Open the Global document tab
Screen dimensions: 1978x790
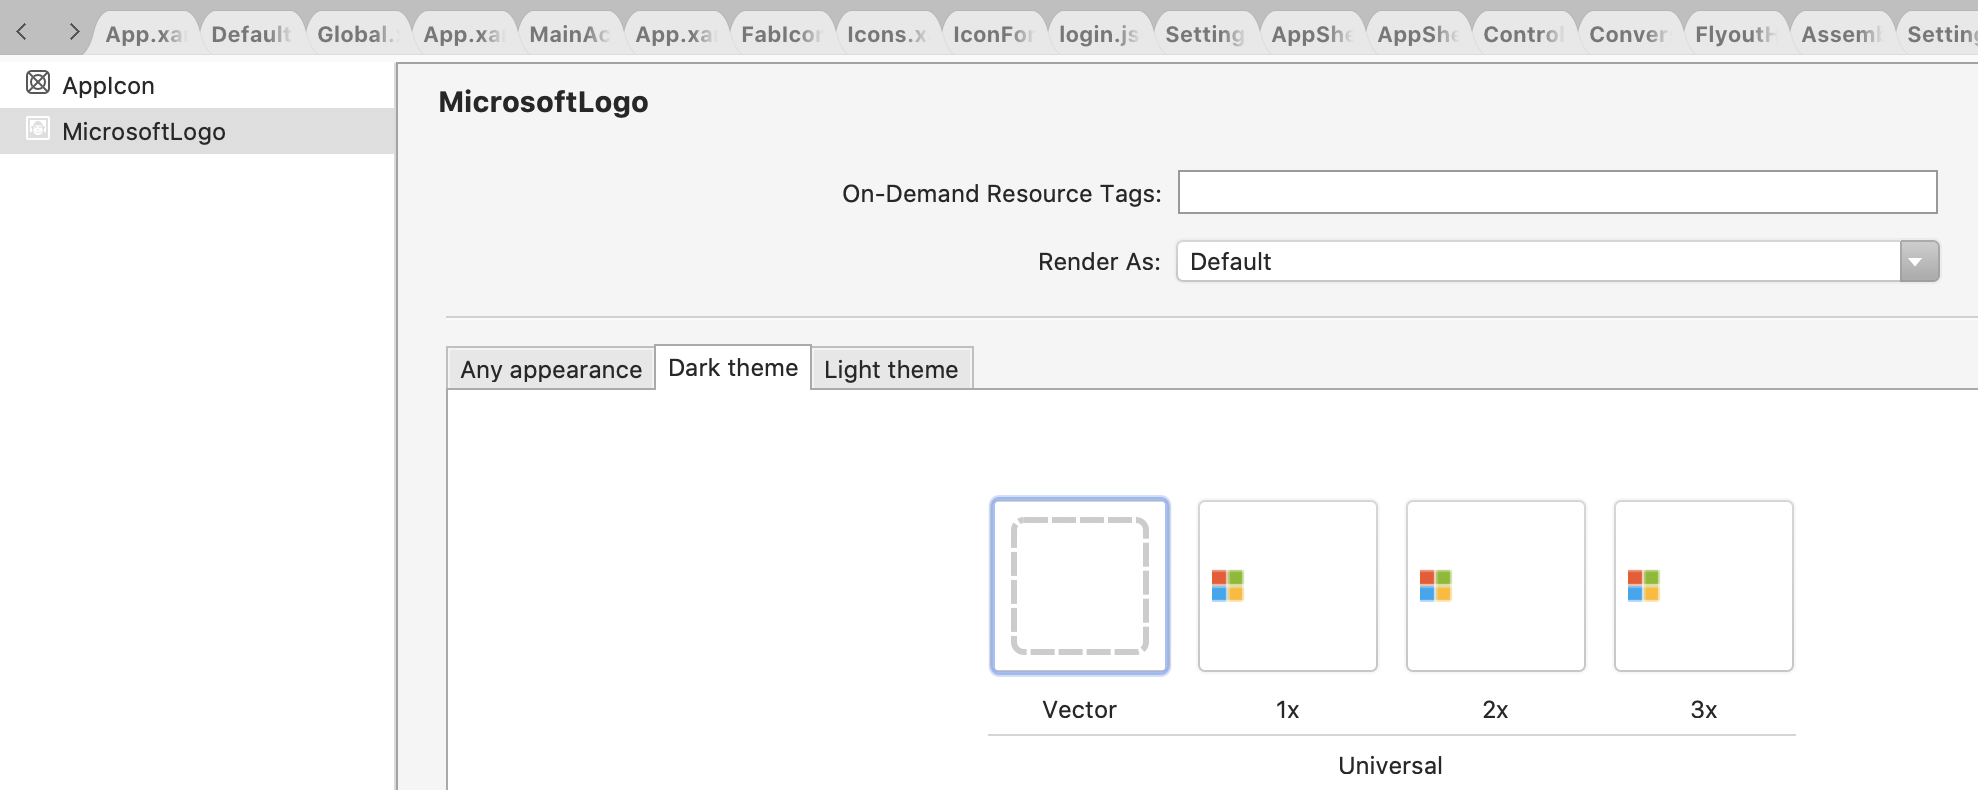[356, 34]
